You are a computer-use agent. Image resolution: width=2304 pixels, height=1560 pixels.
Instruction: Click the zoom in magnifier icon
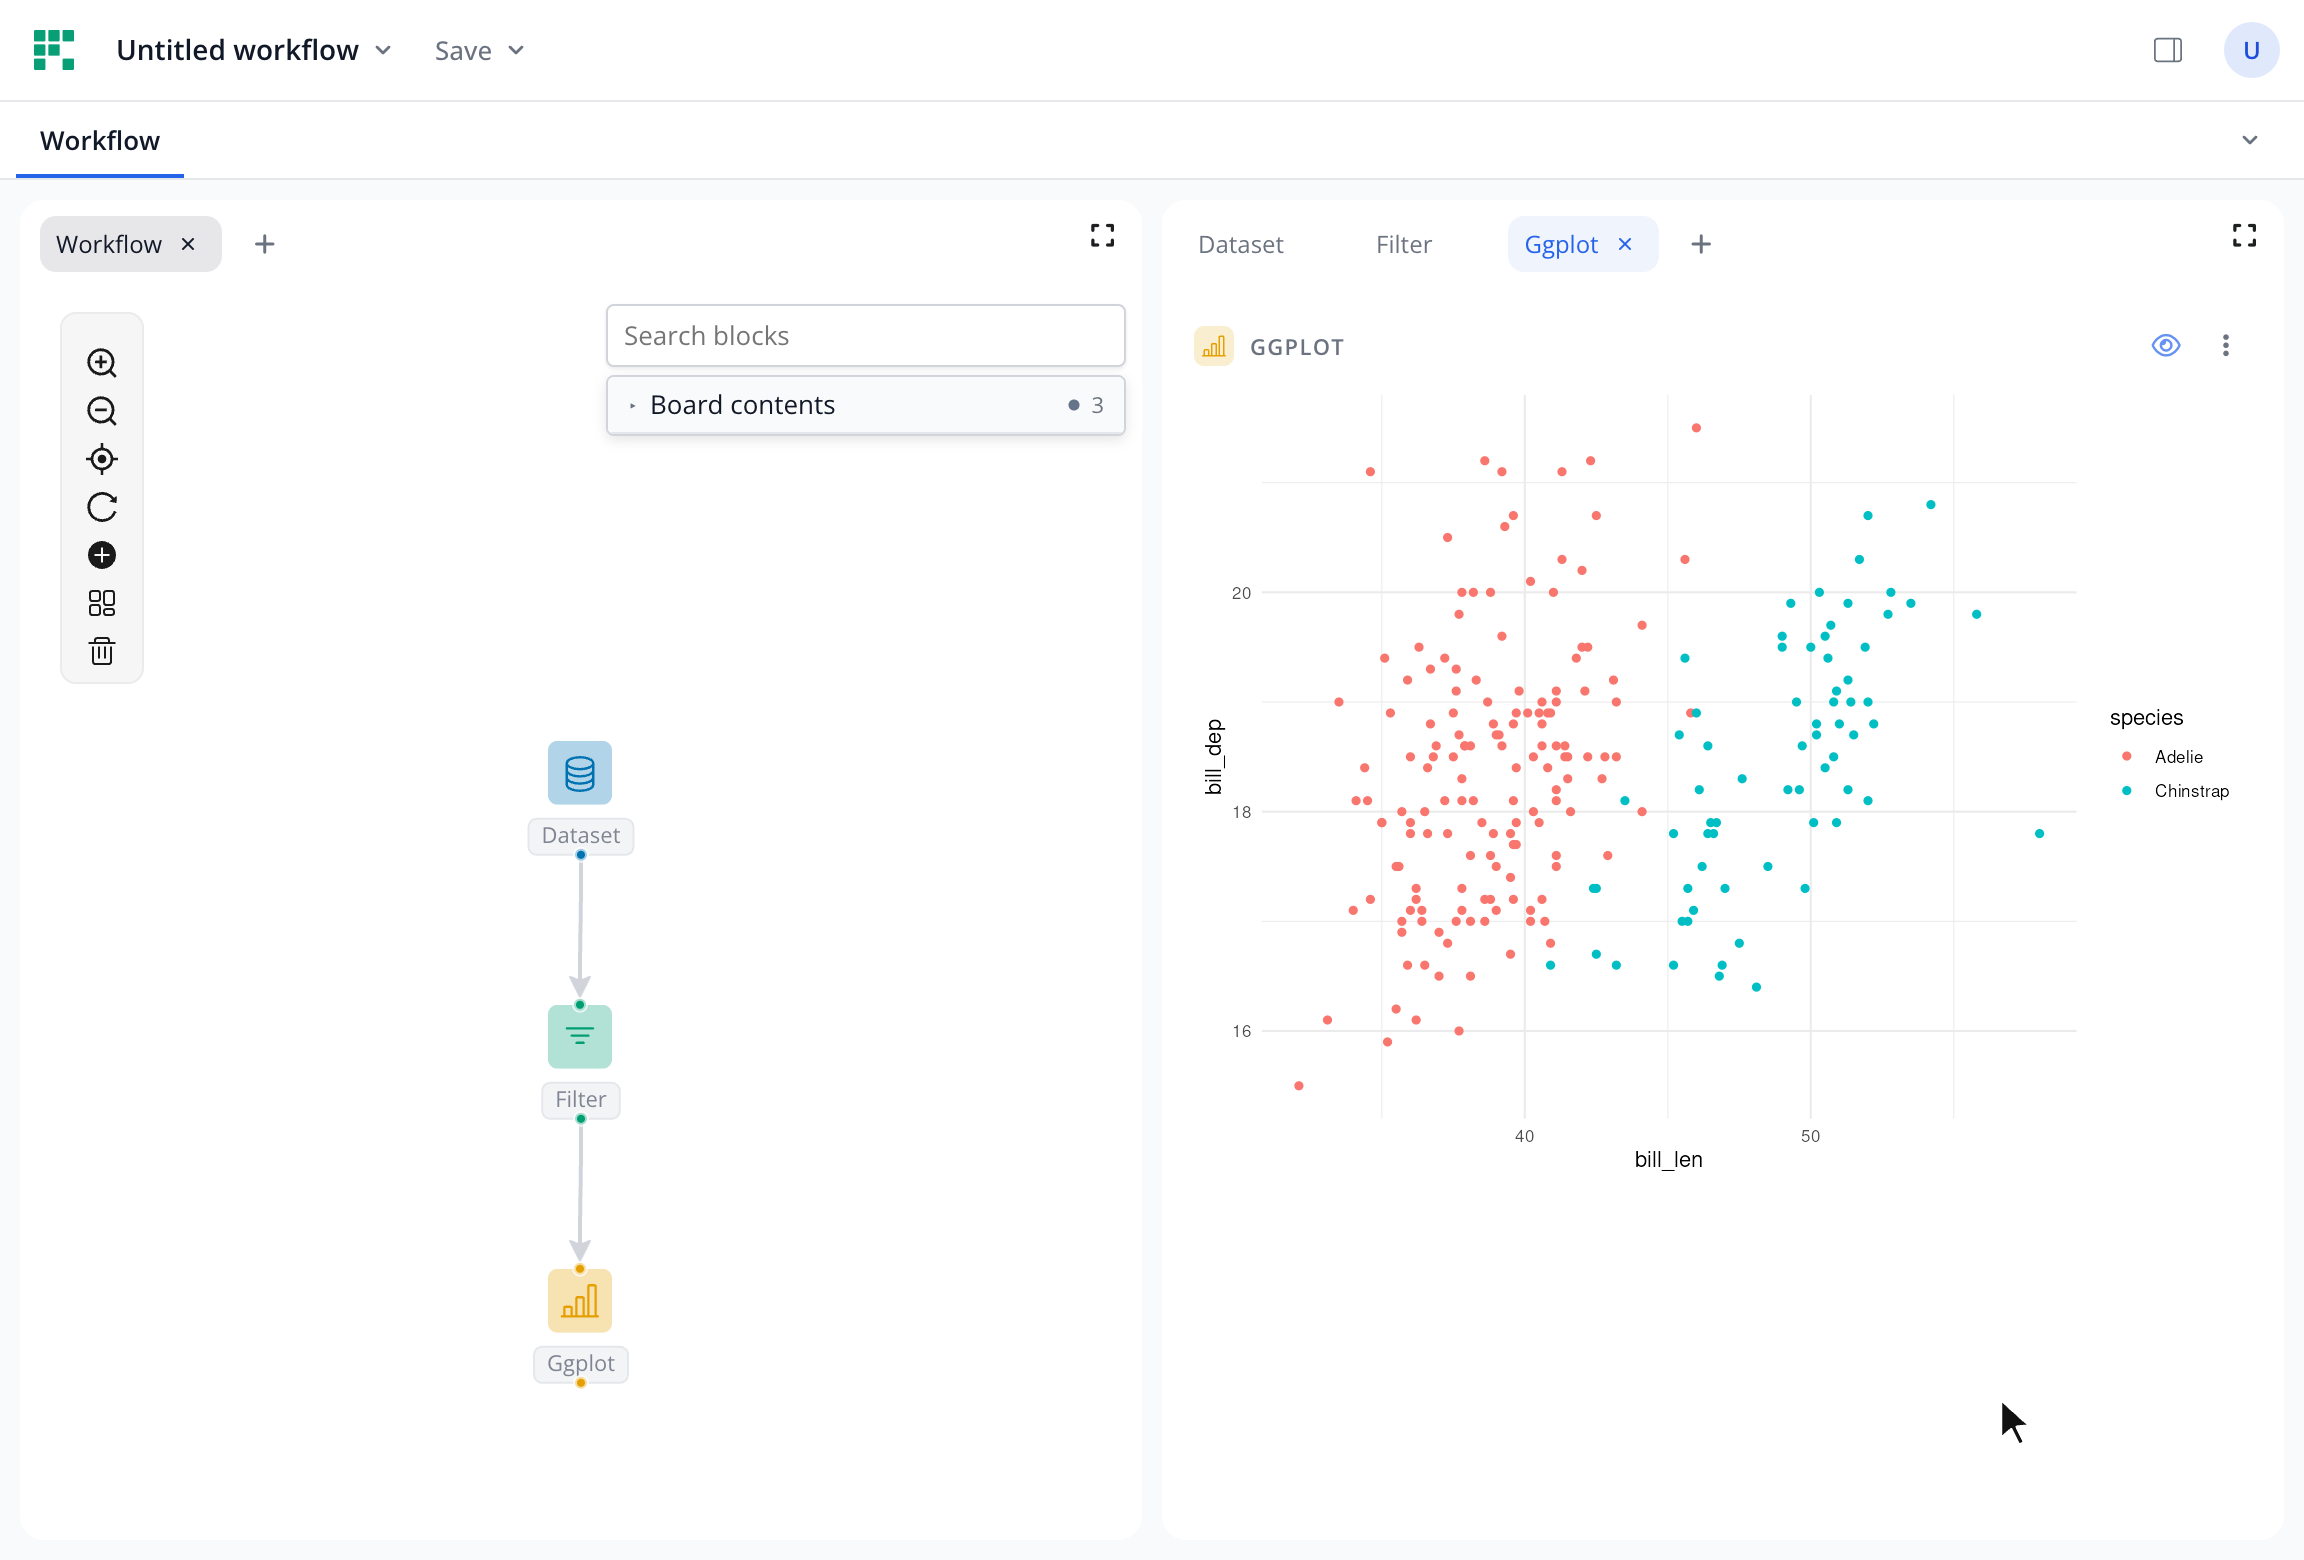point(102,363)
